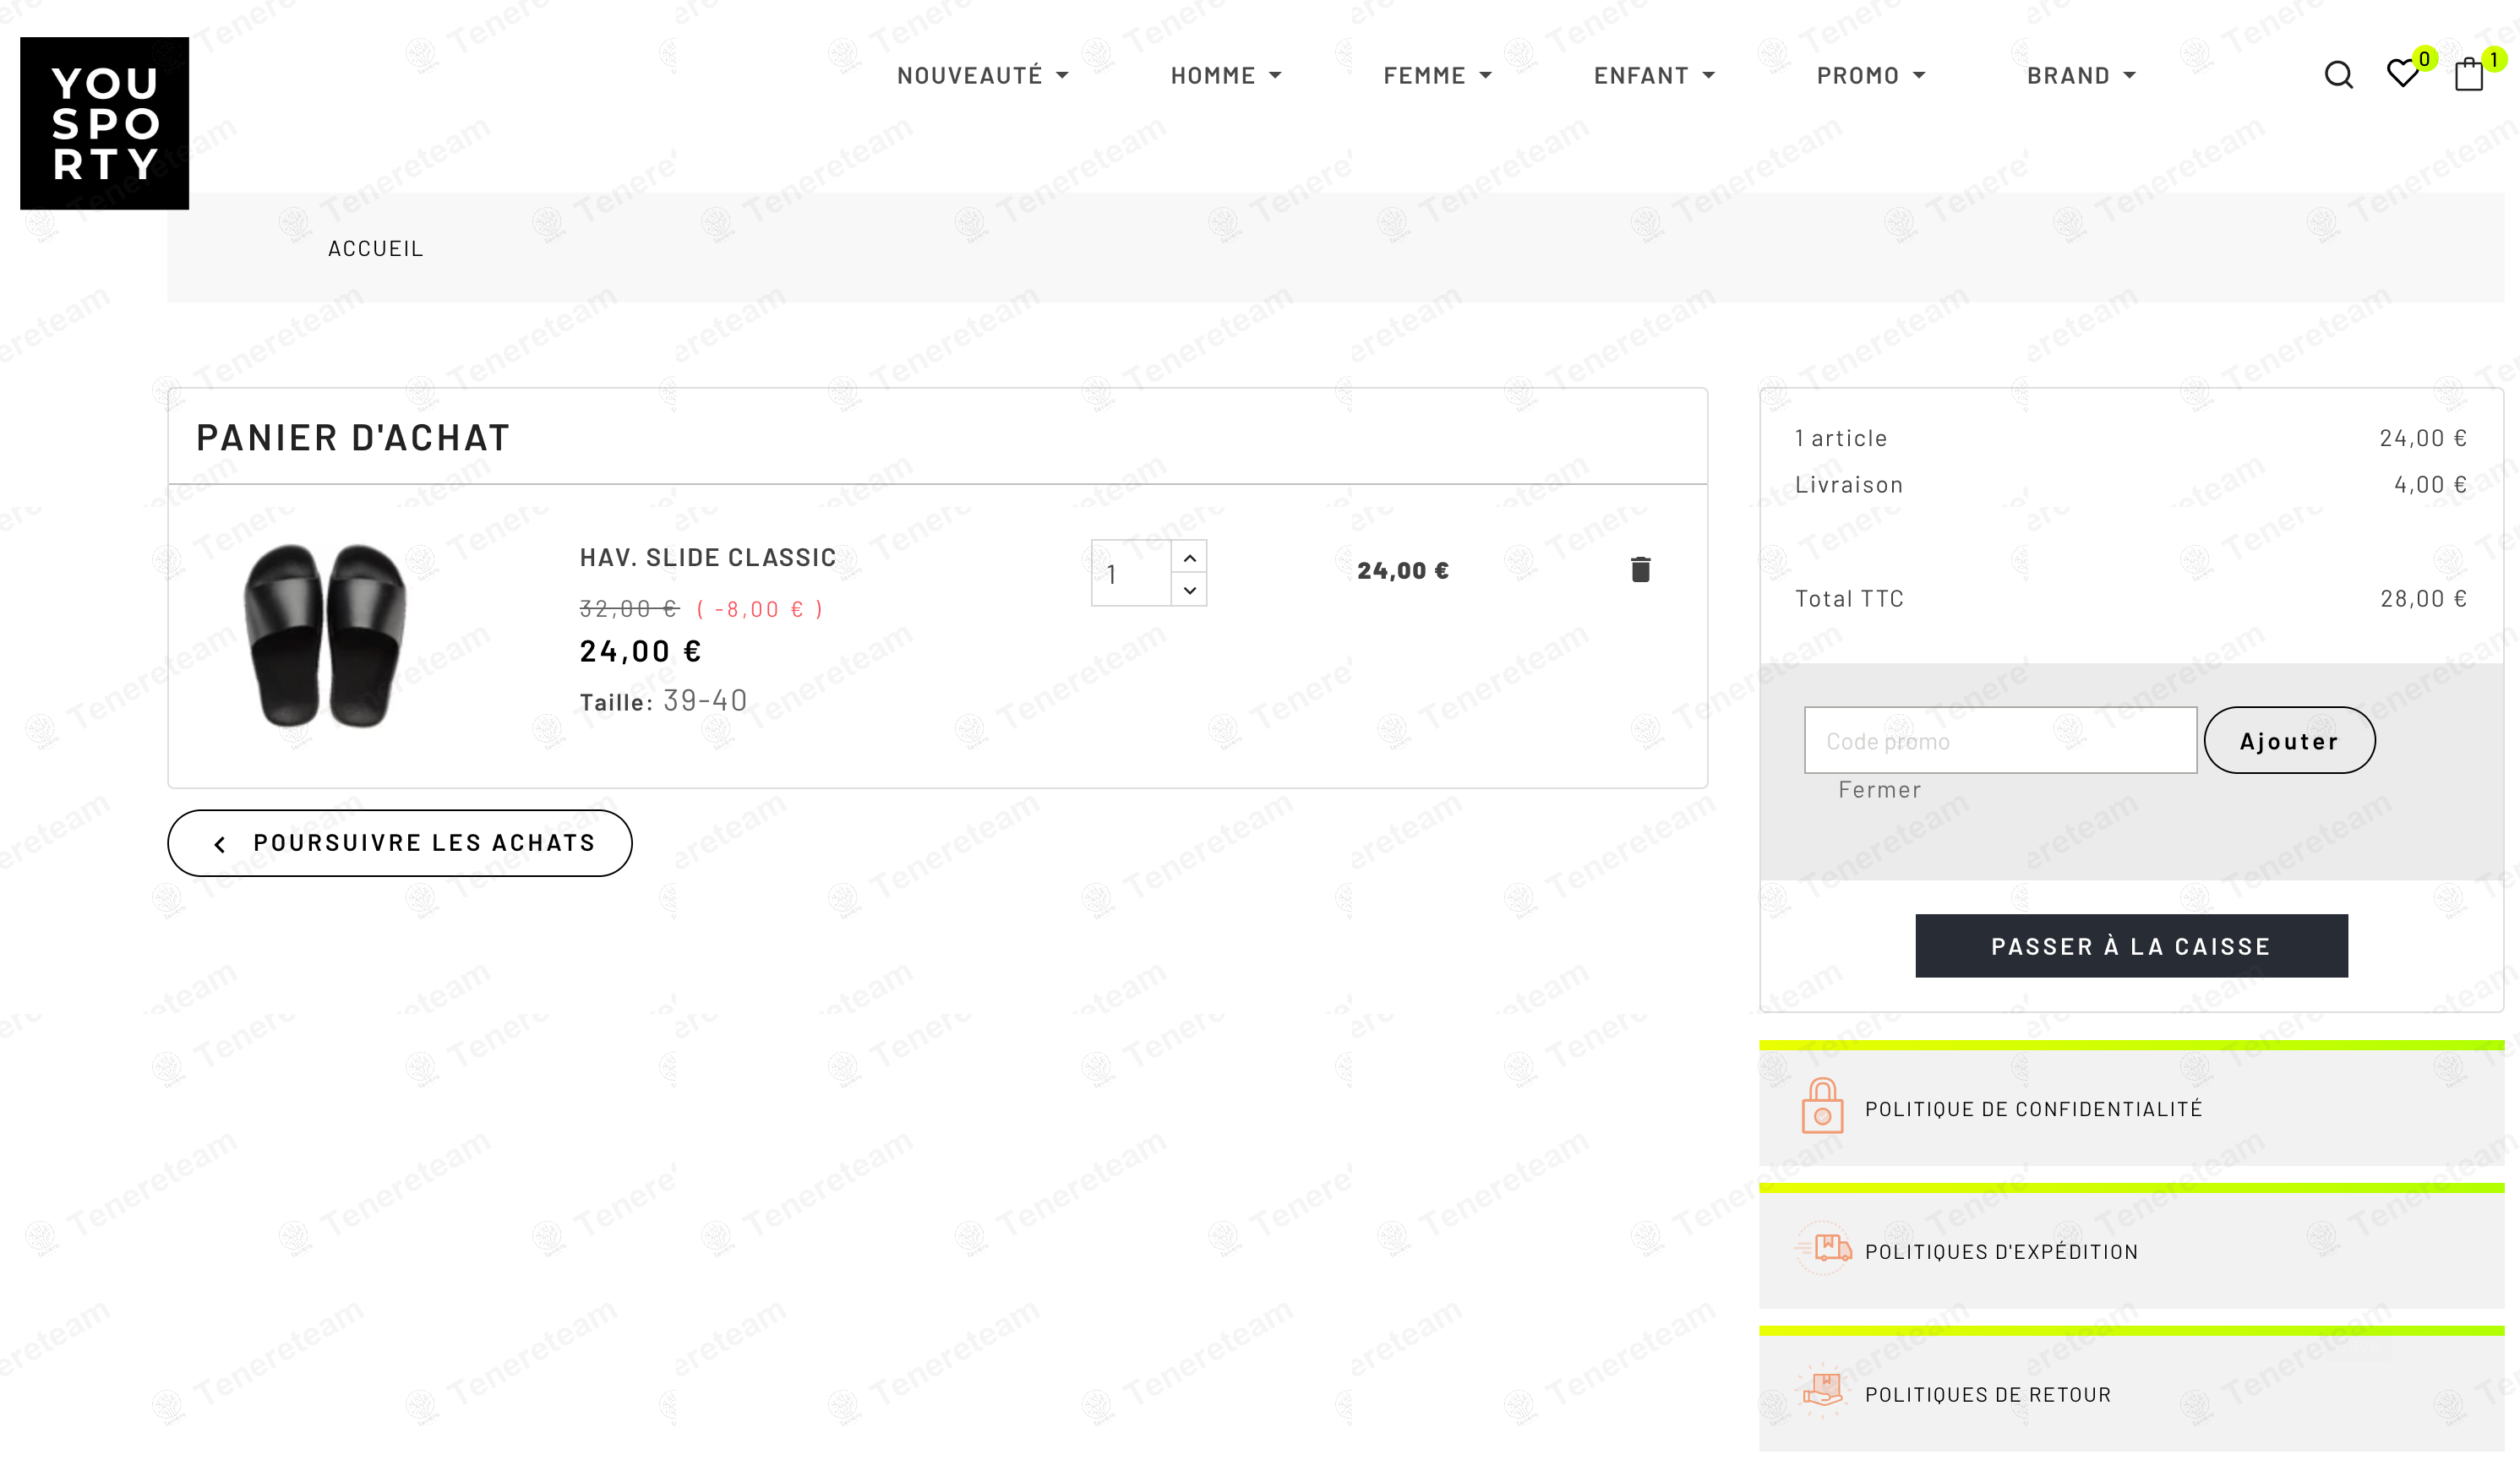The height and width of the screenshot is (1460, 2520).
Task: Open Politiques de retour
Action: click(1988, 1395)
